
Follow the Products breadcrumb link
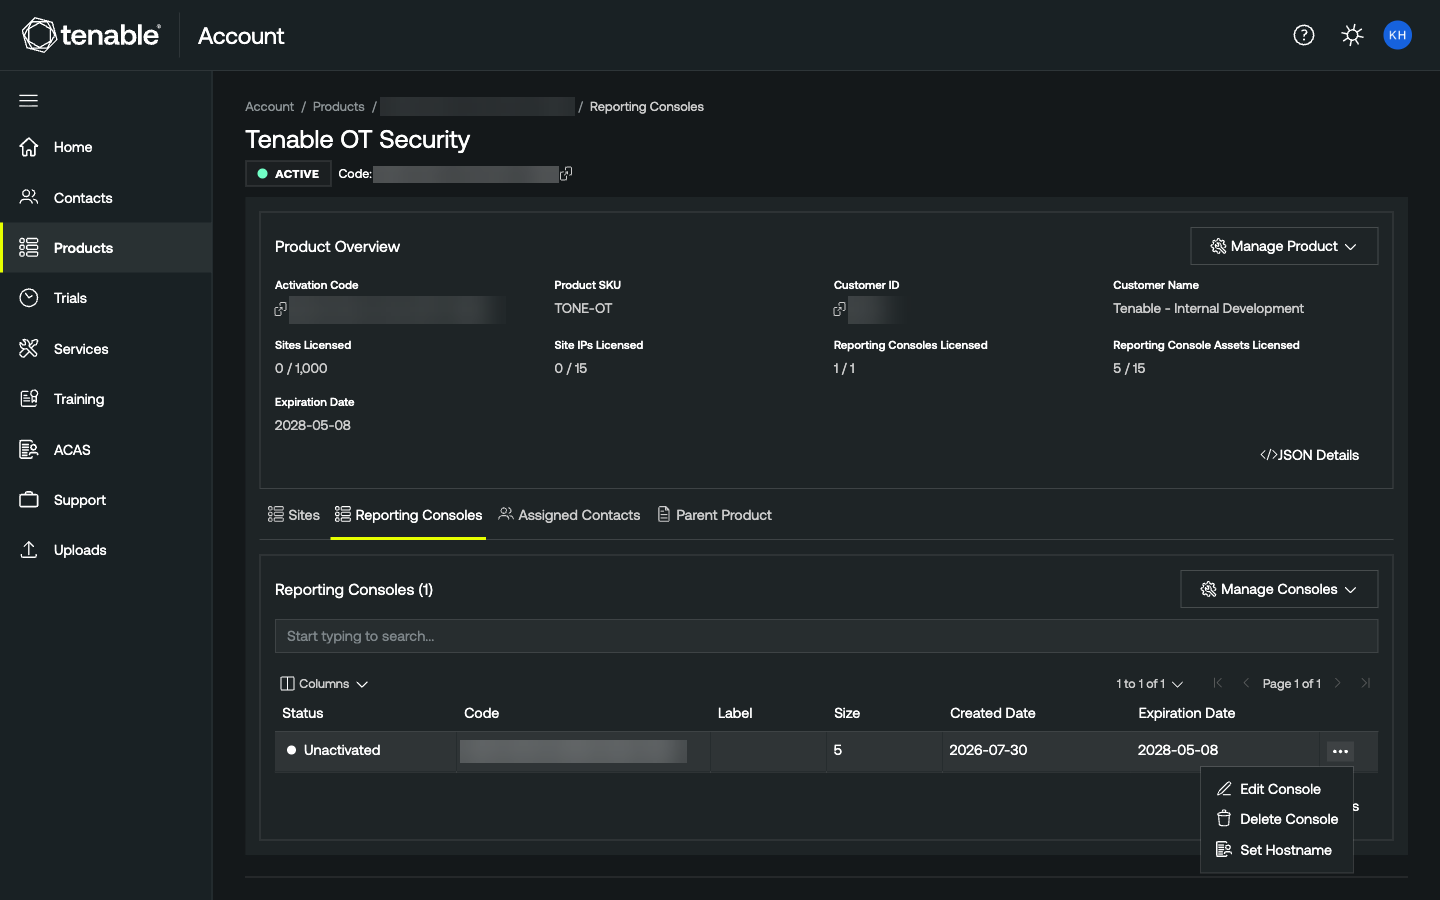click(339, 107)
